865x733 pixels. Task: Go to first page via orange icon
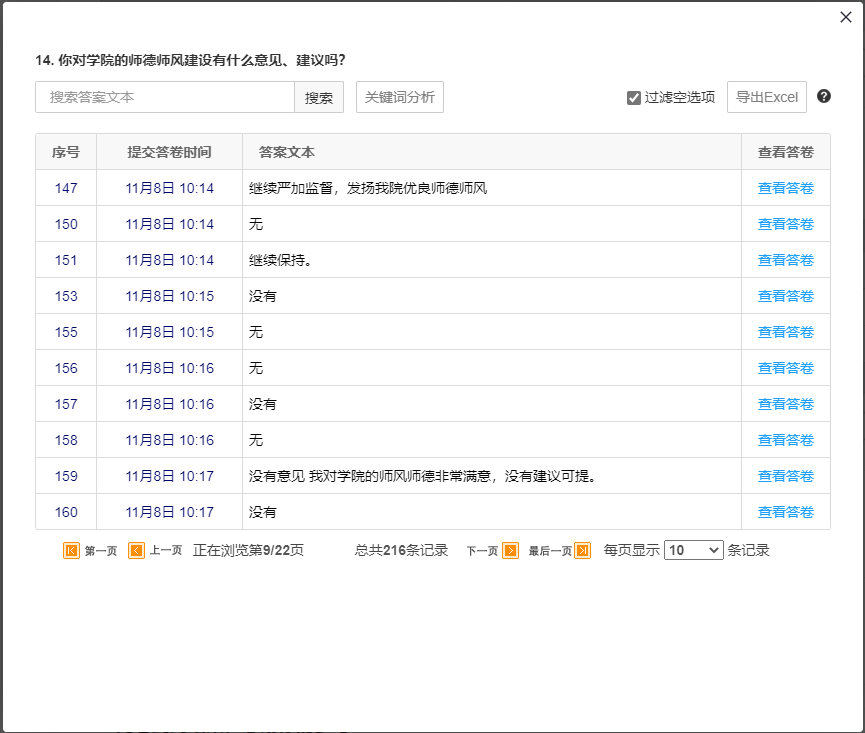click(72, 550)
